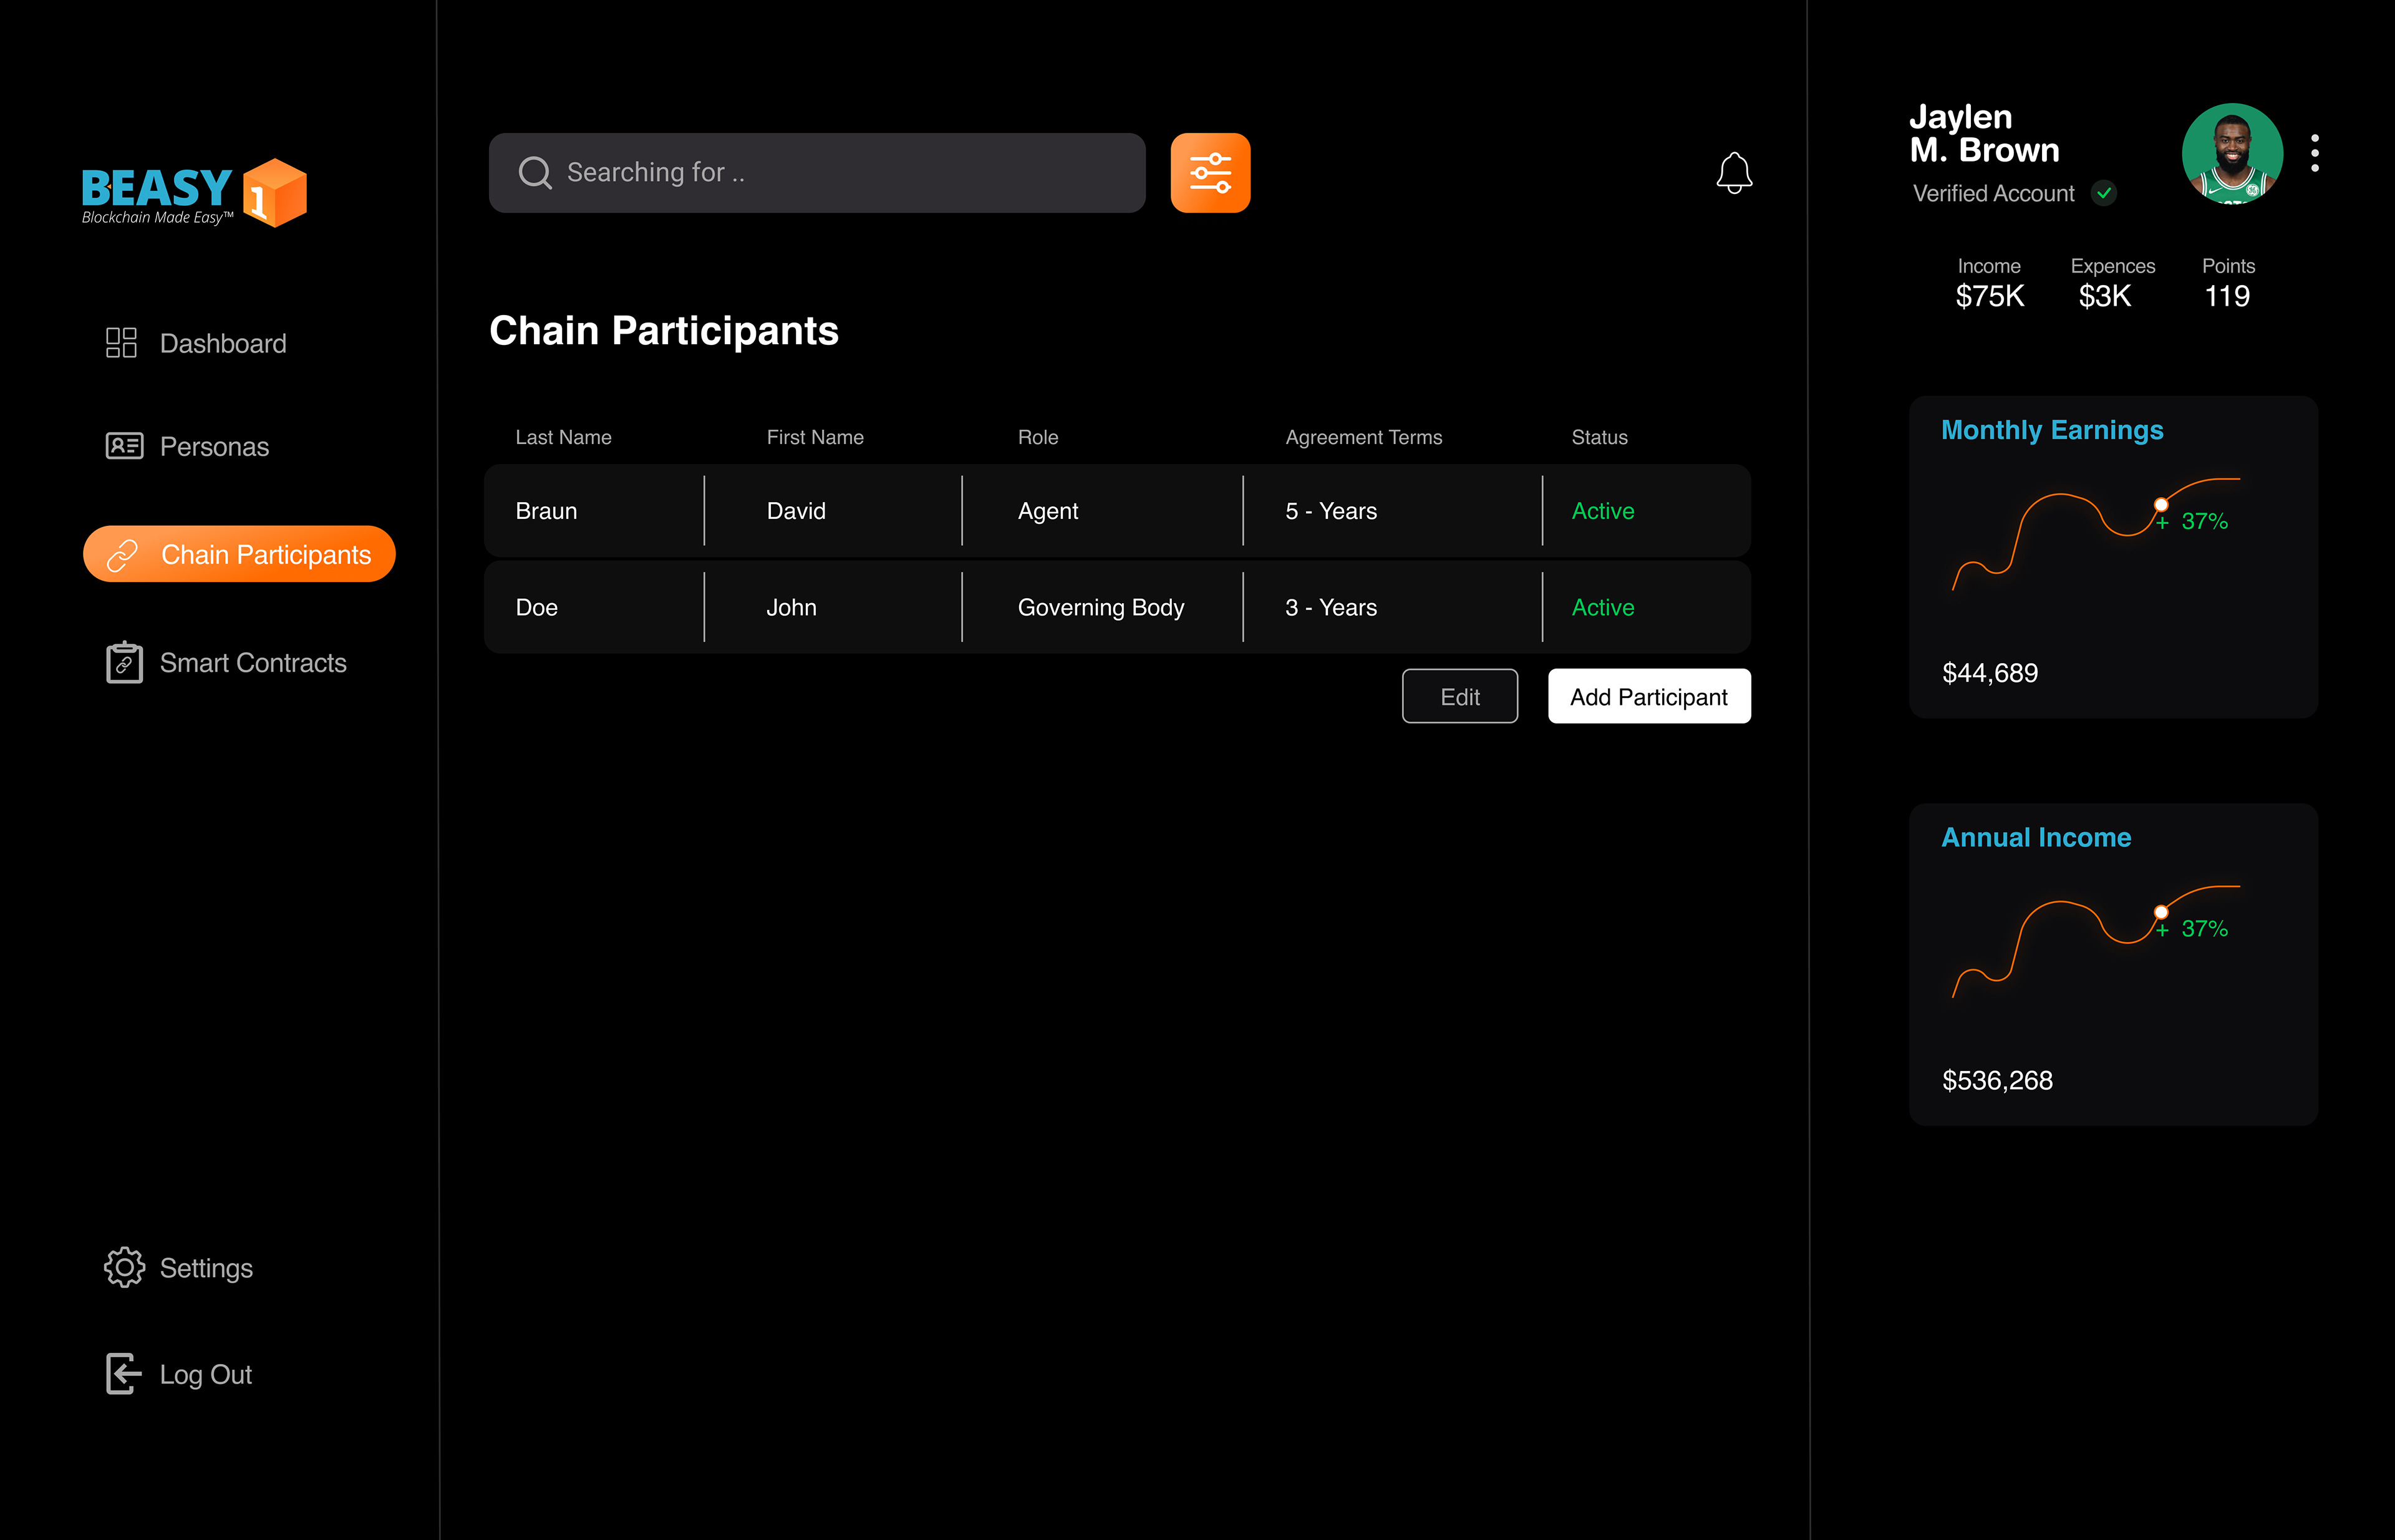Click the First Name column header
Viewport: 2395px width, 1540px height.
pos(815,437)
